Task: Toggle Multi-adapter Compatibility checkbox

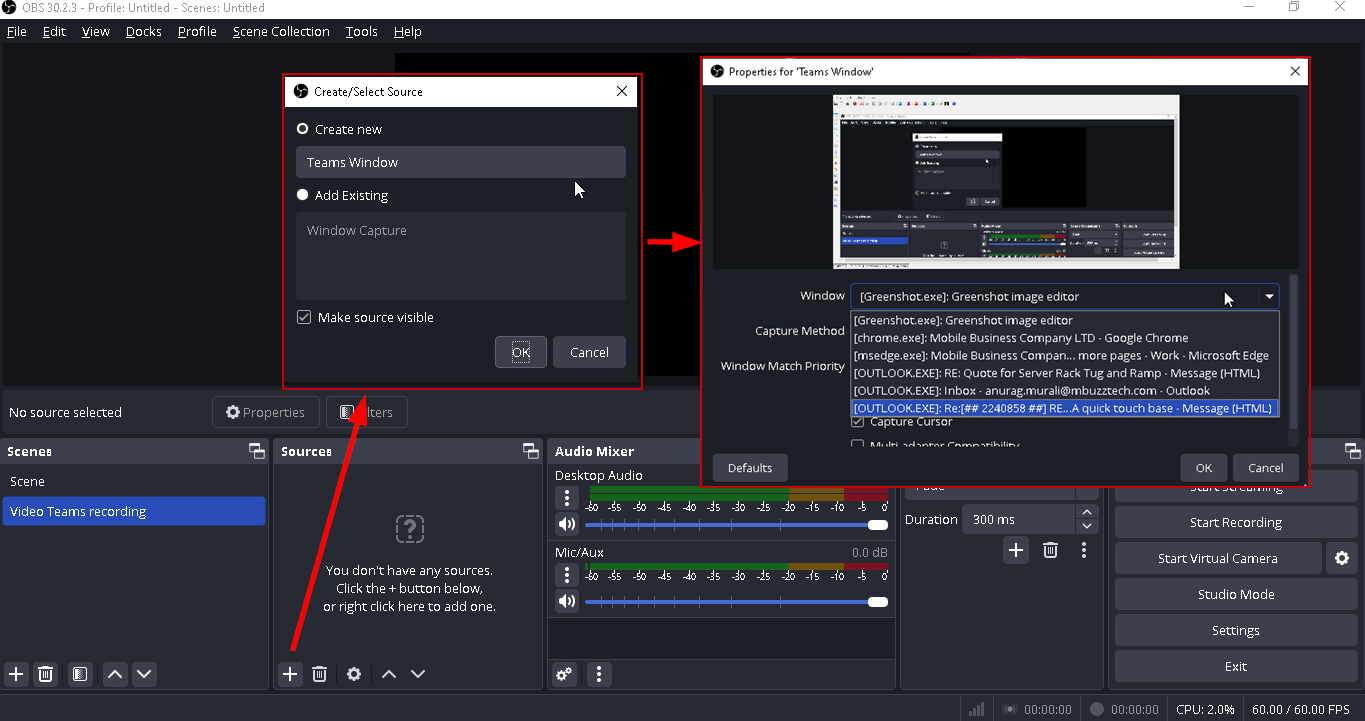Action: pyautogui.click(x=857, y=446)
